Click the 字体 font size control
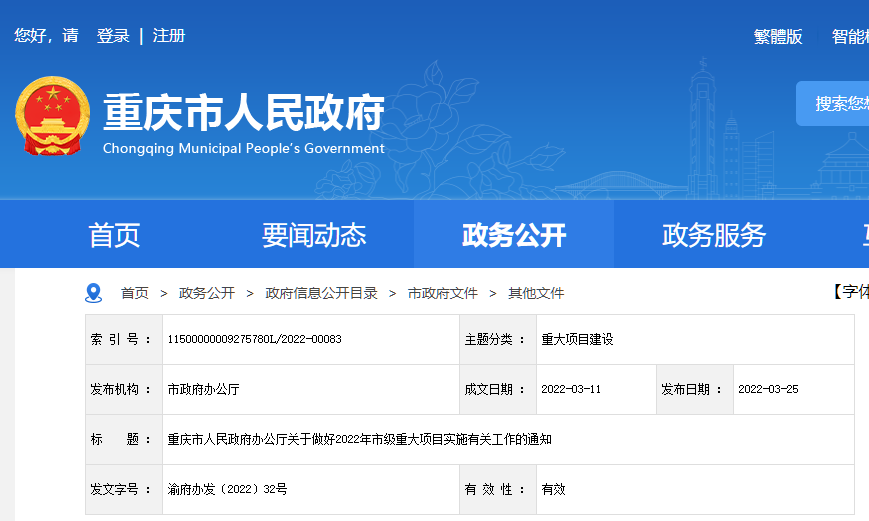Screen dimensions: 869x521 point(850,292)
